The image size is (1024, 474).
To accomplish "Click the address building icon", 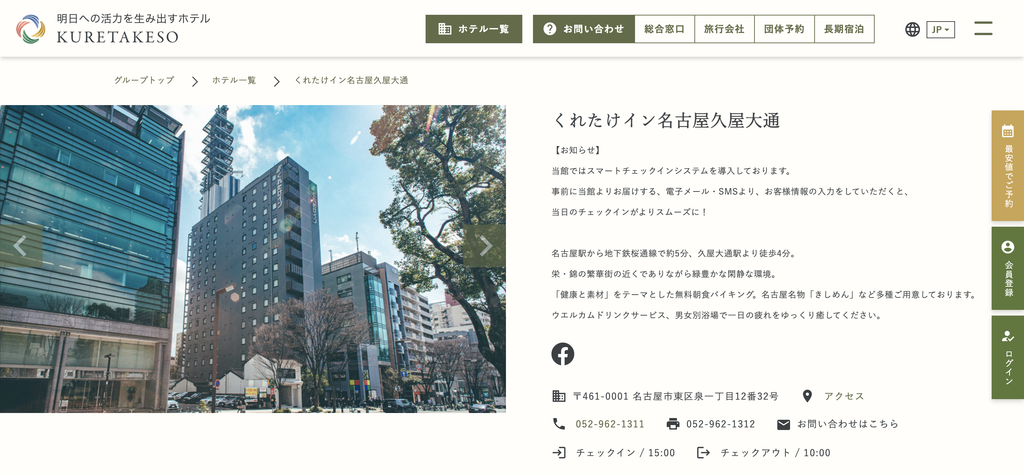I will tap(559, 396).
